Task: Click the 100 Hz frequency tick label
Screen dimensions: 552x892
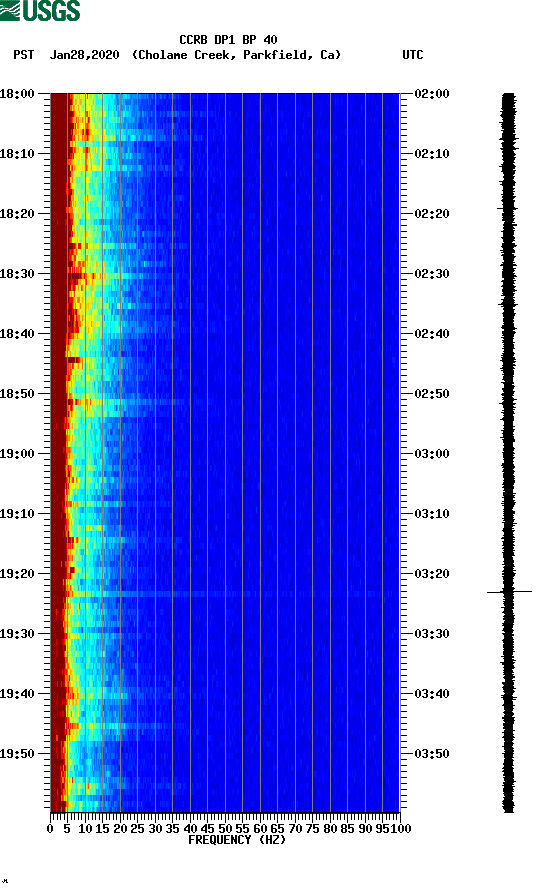Action: click(401, 829)
